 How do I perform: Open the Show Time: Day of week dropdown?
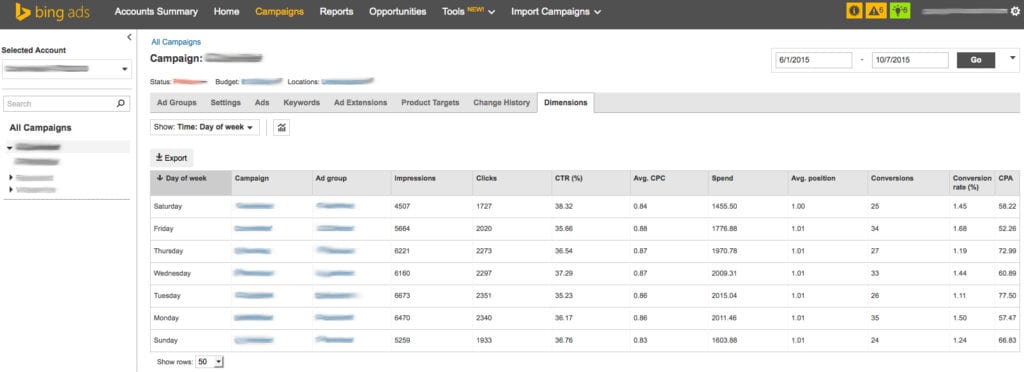204,127
